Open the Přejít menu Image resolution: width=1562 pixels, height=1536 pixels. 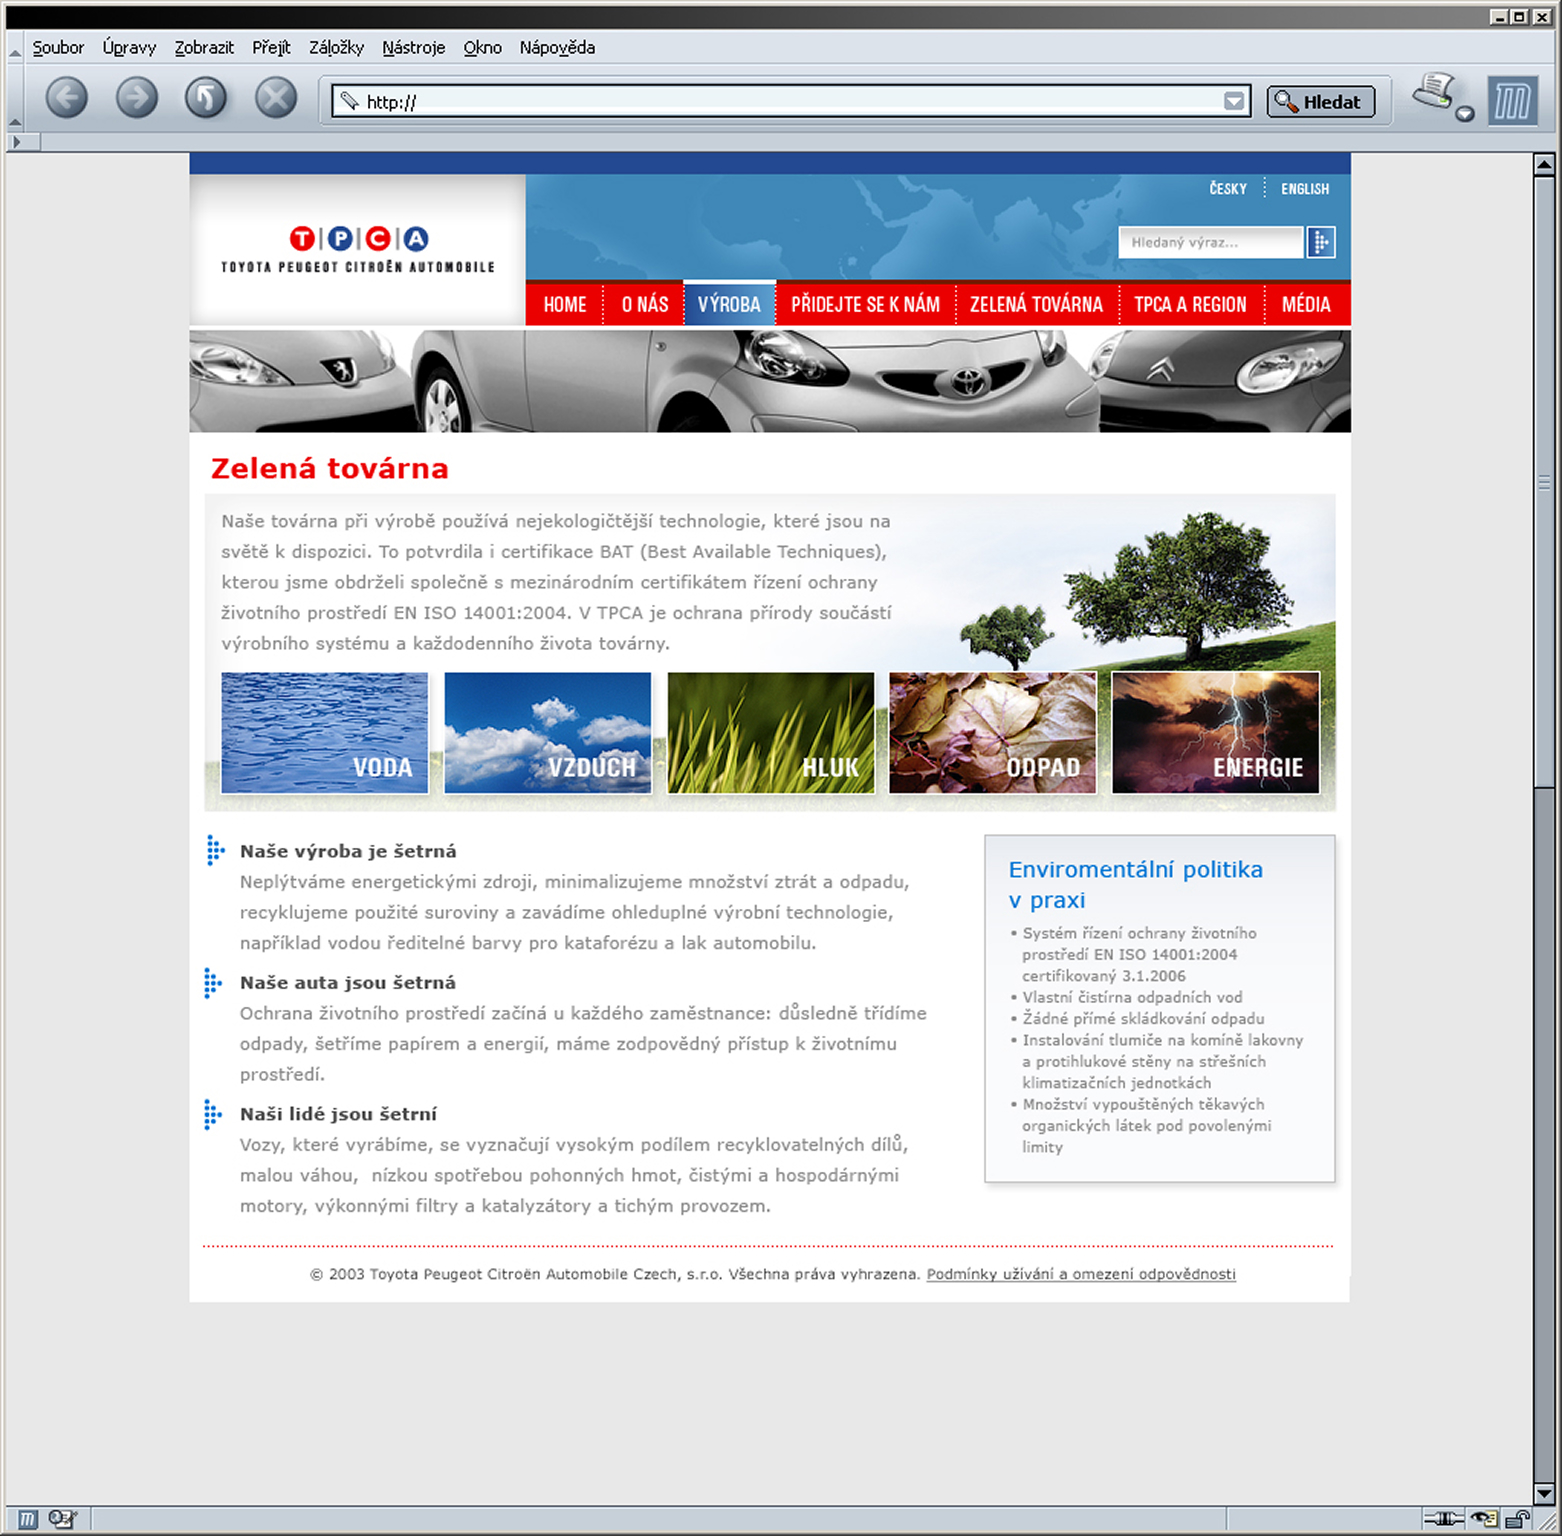271,47
